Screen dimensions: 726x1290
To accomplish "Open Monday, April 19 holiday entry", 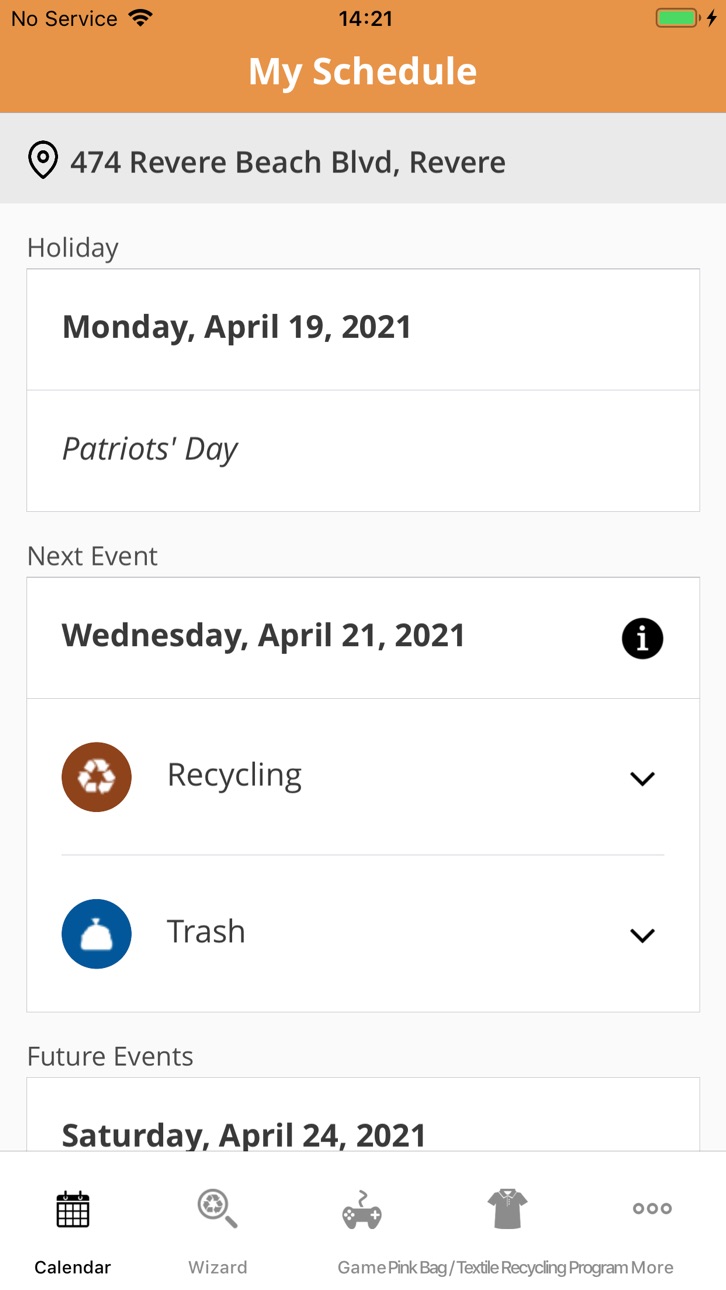I will point(363,329).
